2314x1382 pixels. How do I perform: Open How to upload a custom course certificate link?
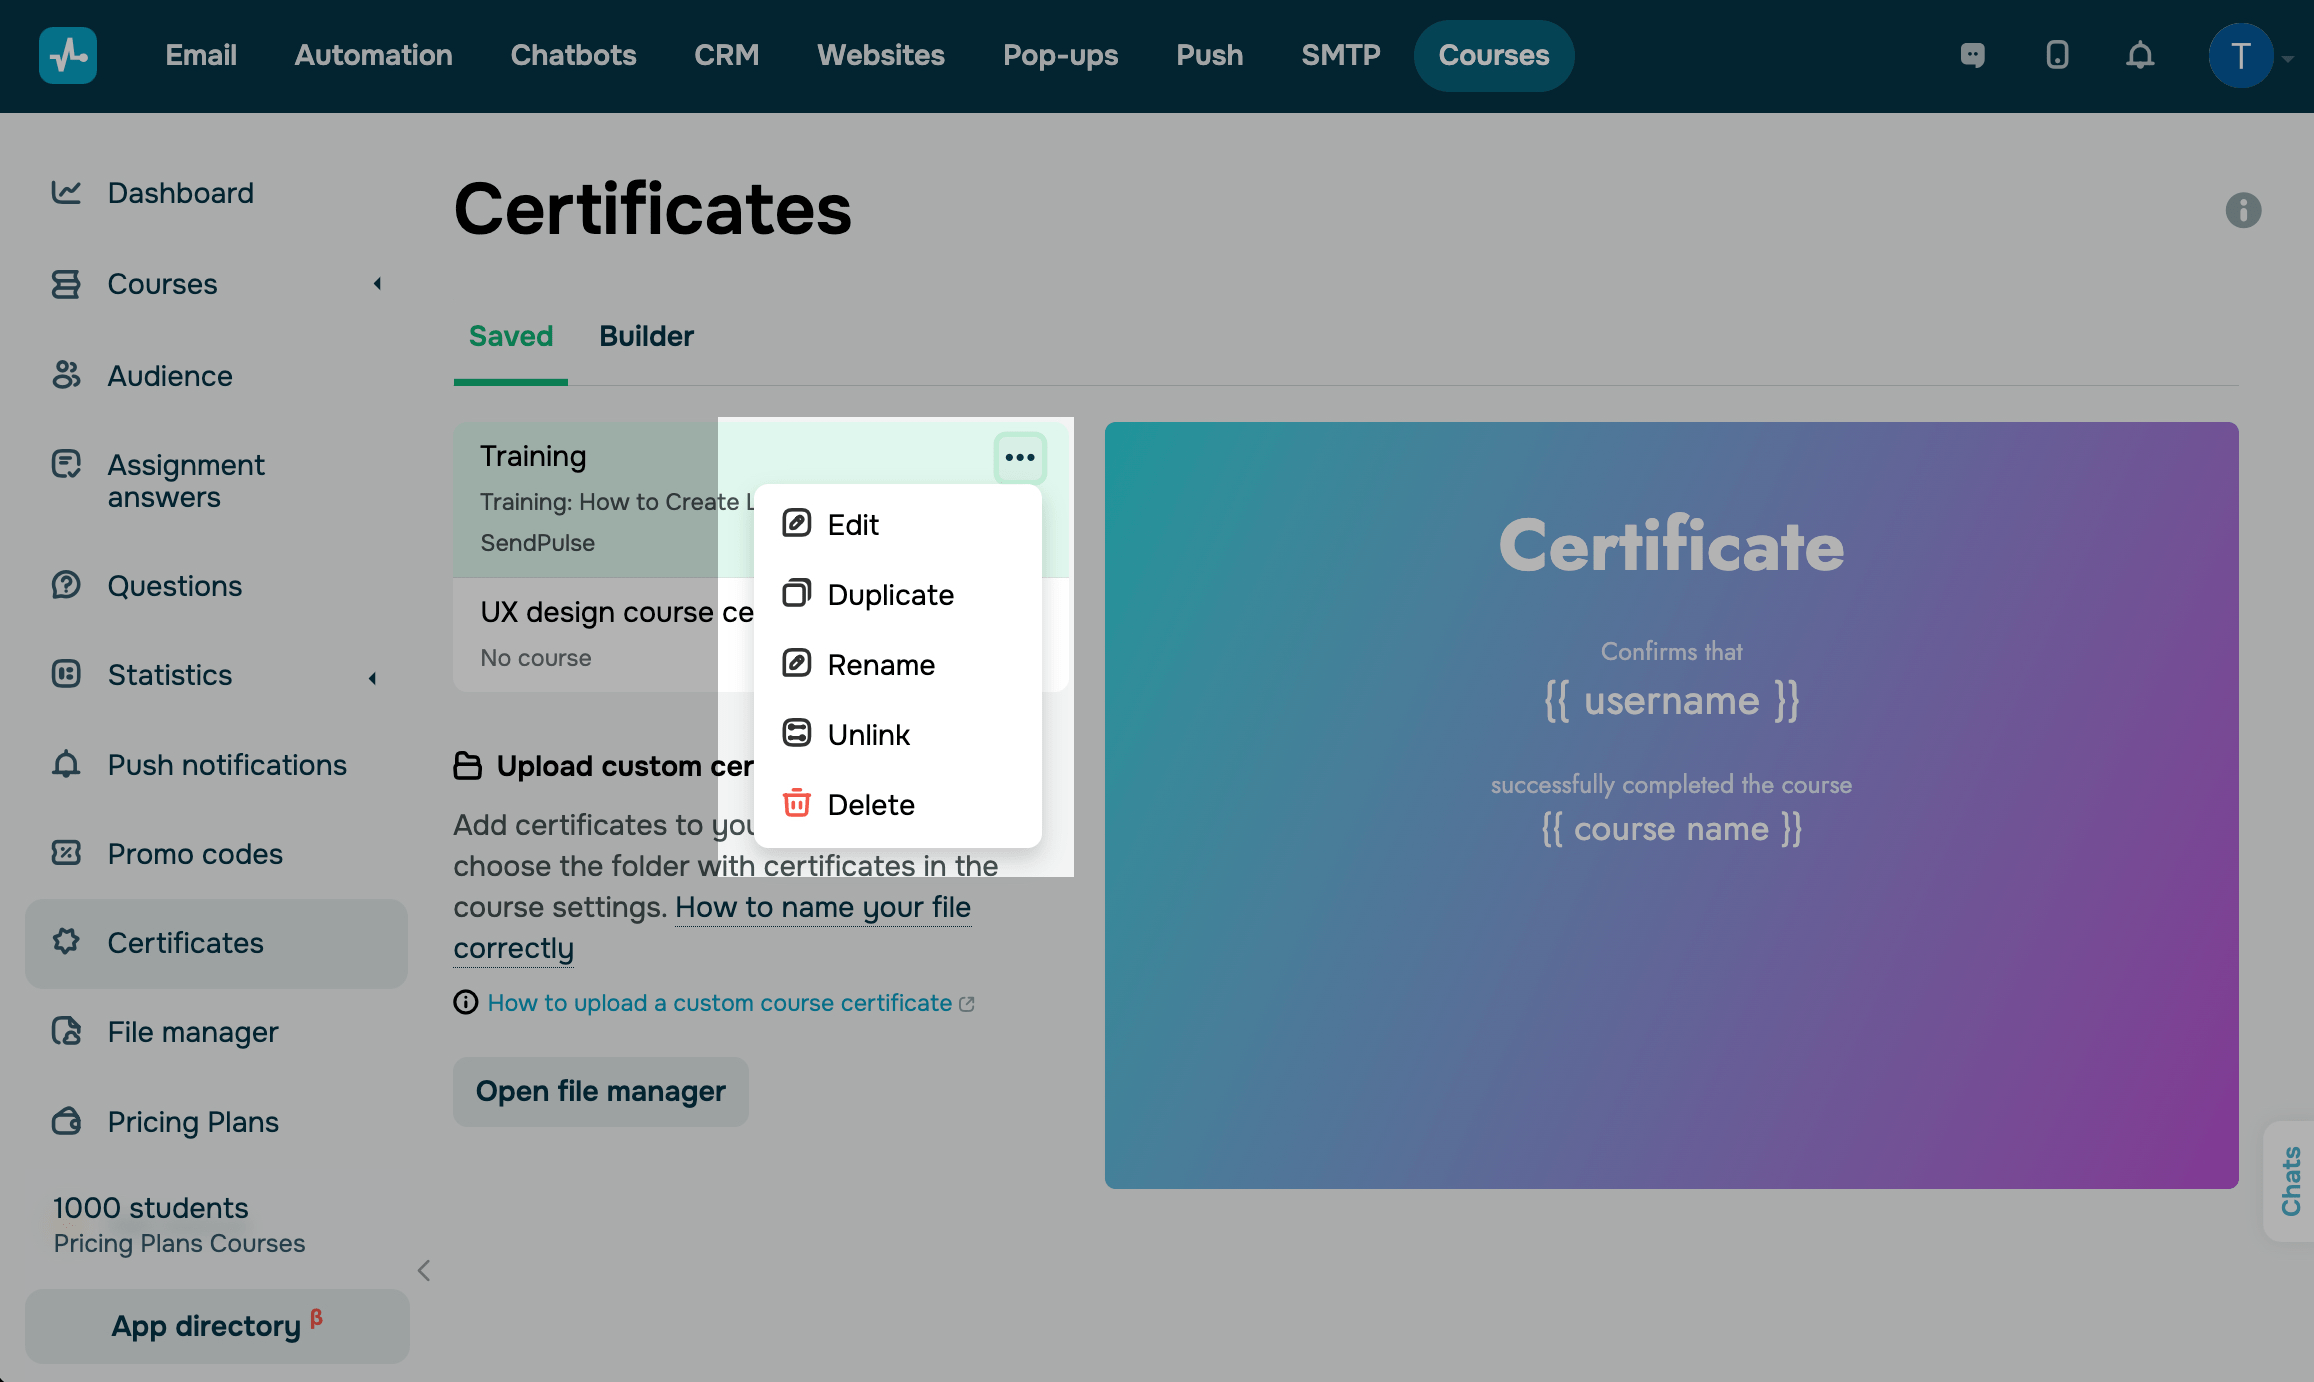(719, 1003)
